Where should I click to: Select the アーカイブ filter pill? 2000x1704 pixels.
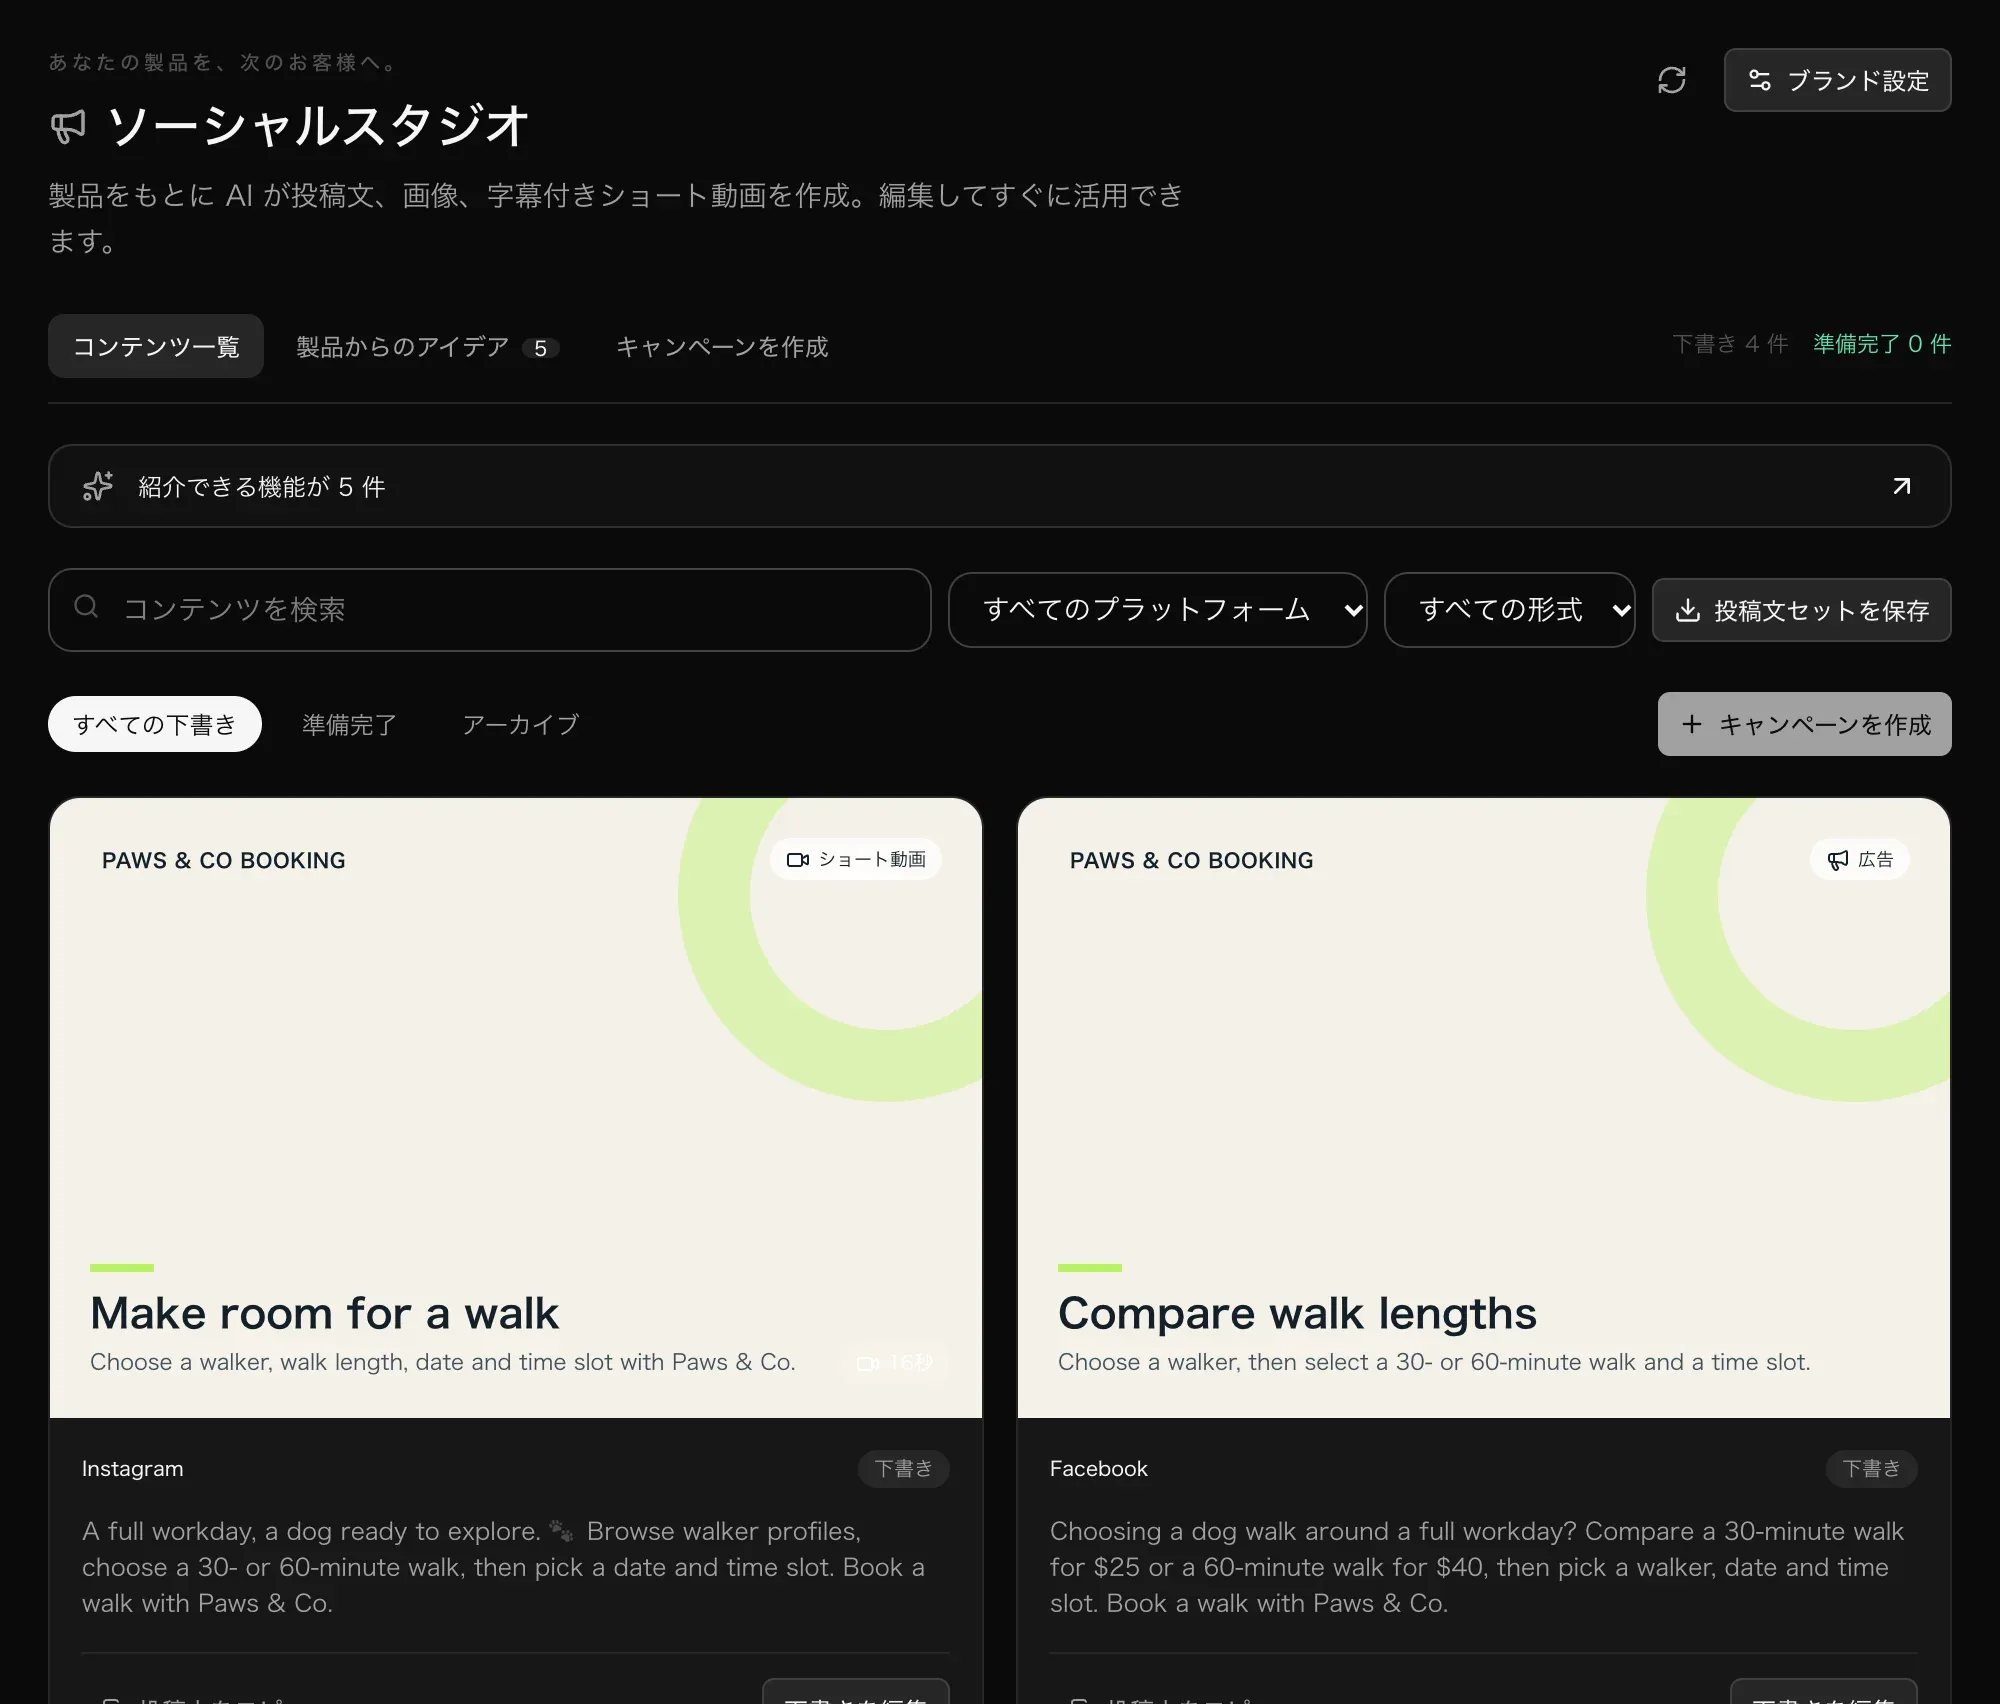521,724
